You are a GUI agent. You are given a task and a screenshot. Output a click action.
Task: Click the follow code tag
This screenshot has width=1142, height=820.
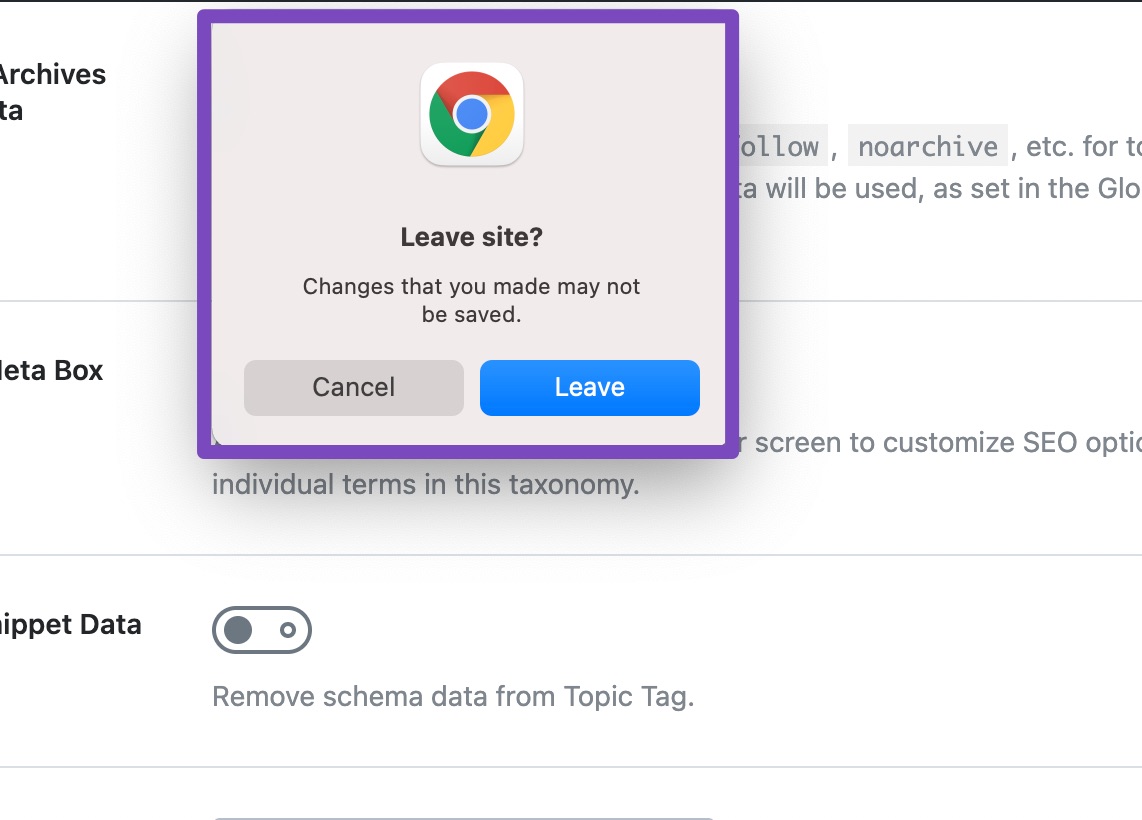(x=785, y=146)
